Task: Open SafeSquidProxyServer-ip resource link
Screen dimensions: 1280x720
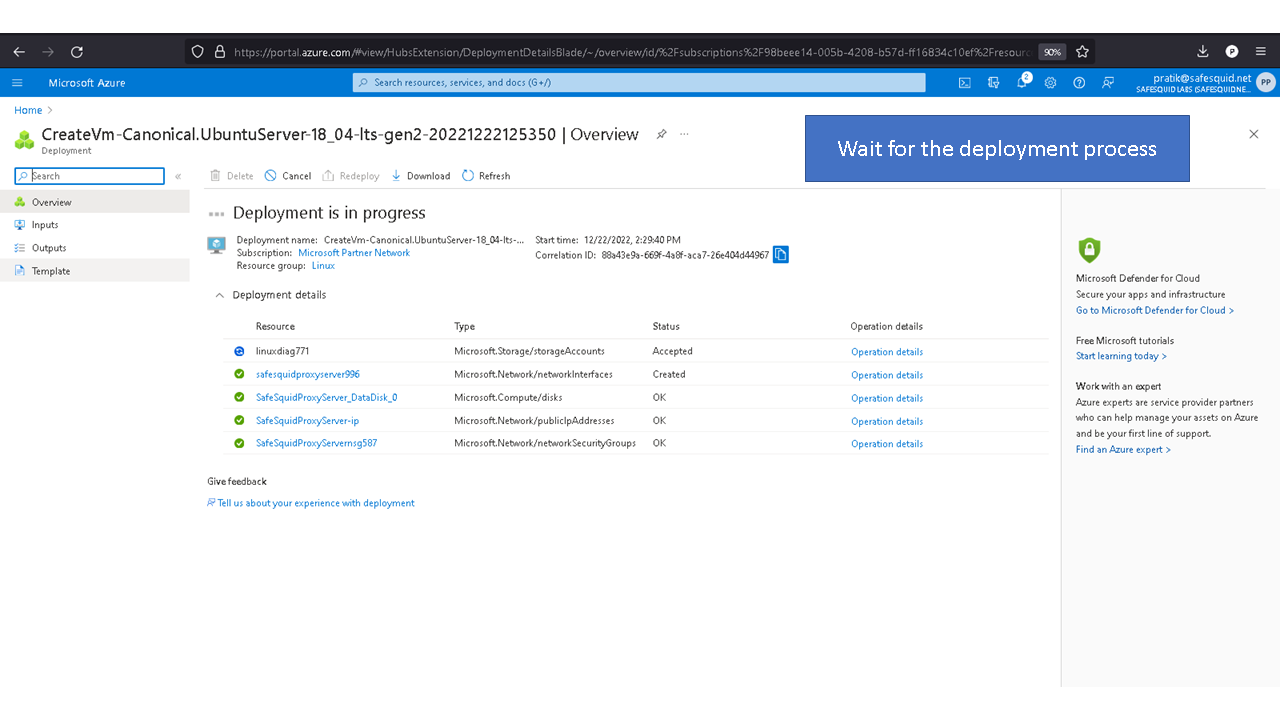Action: [307, 421]
